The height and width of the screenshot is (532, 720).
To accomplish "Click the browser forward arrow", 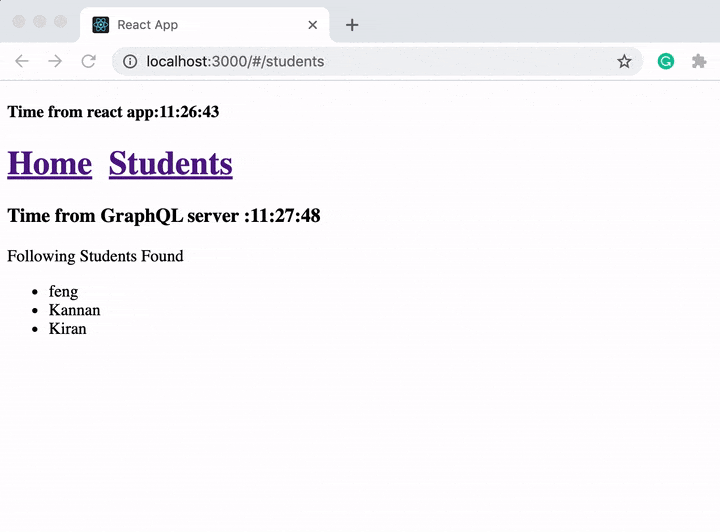I will pyautogui.click(x=55, y=61).
